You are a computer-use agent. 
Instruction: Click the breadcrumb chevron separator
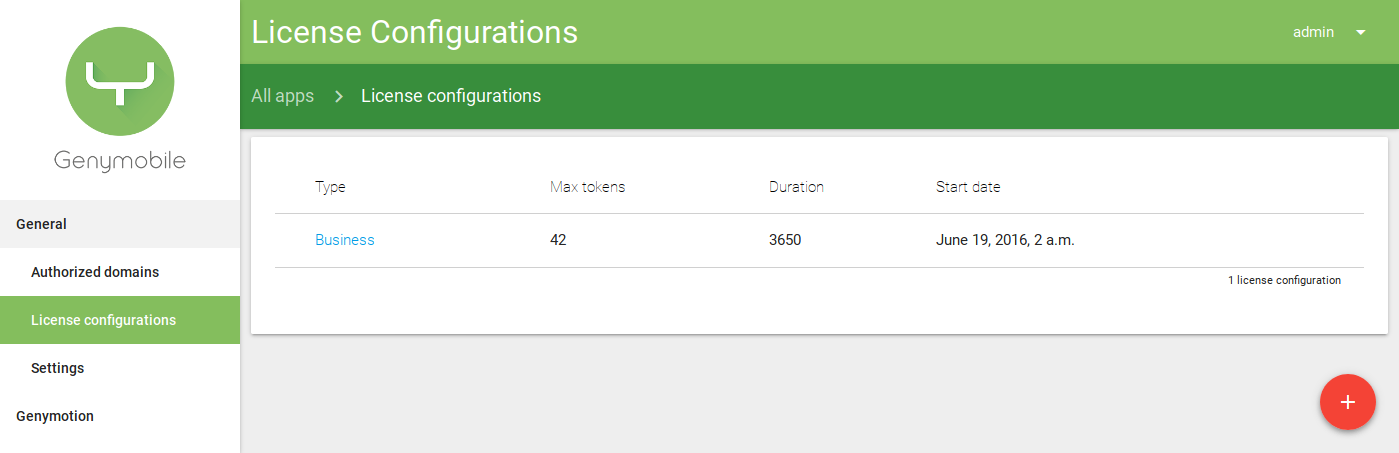[339, 96]
